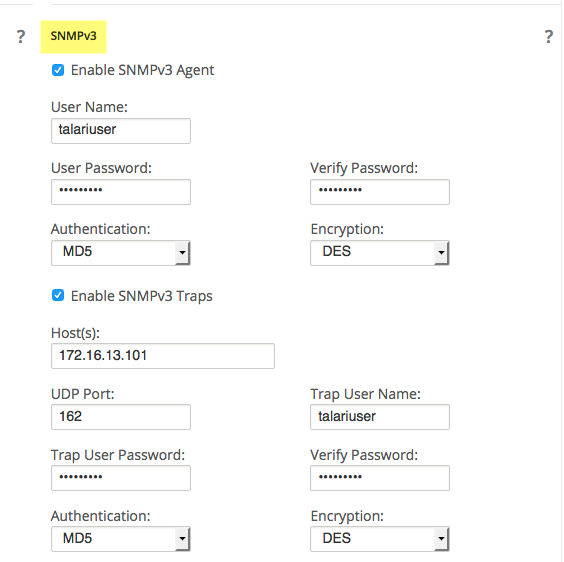This screenshot has height=562, width=564.
Task: Open trap Authentication MD5 dropdown
Action: (x=120, y=539)
